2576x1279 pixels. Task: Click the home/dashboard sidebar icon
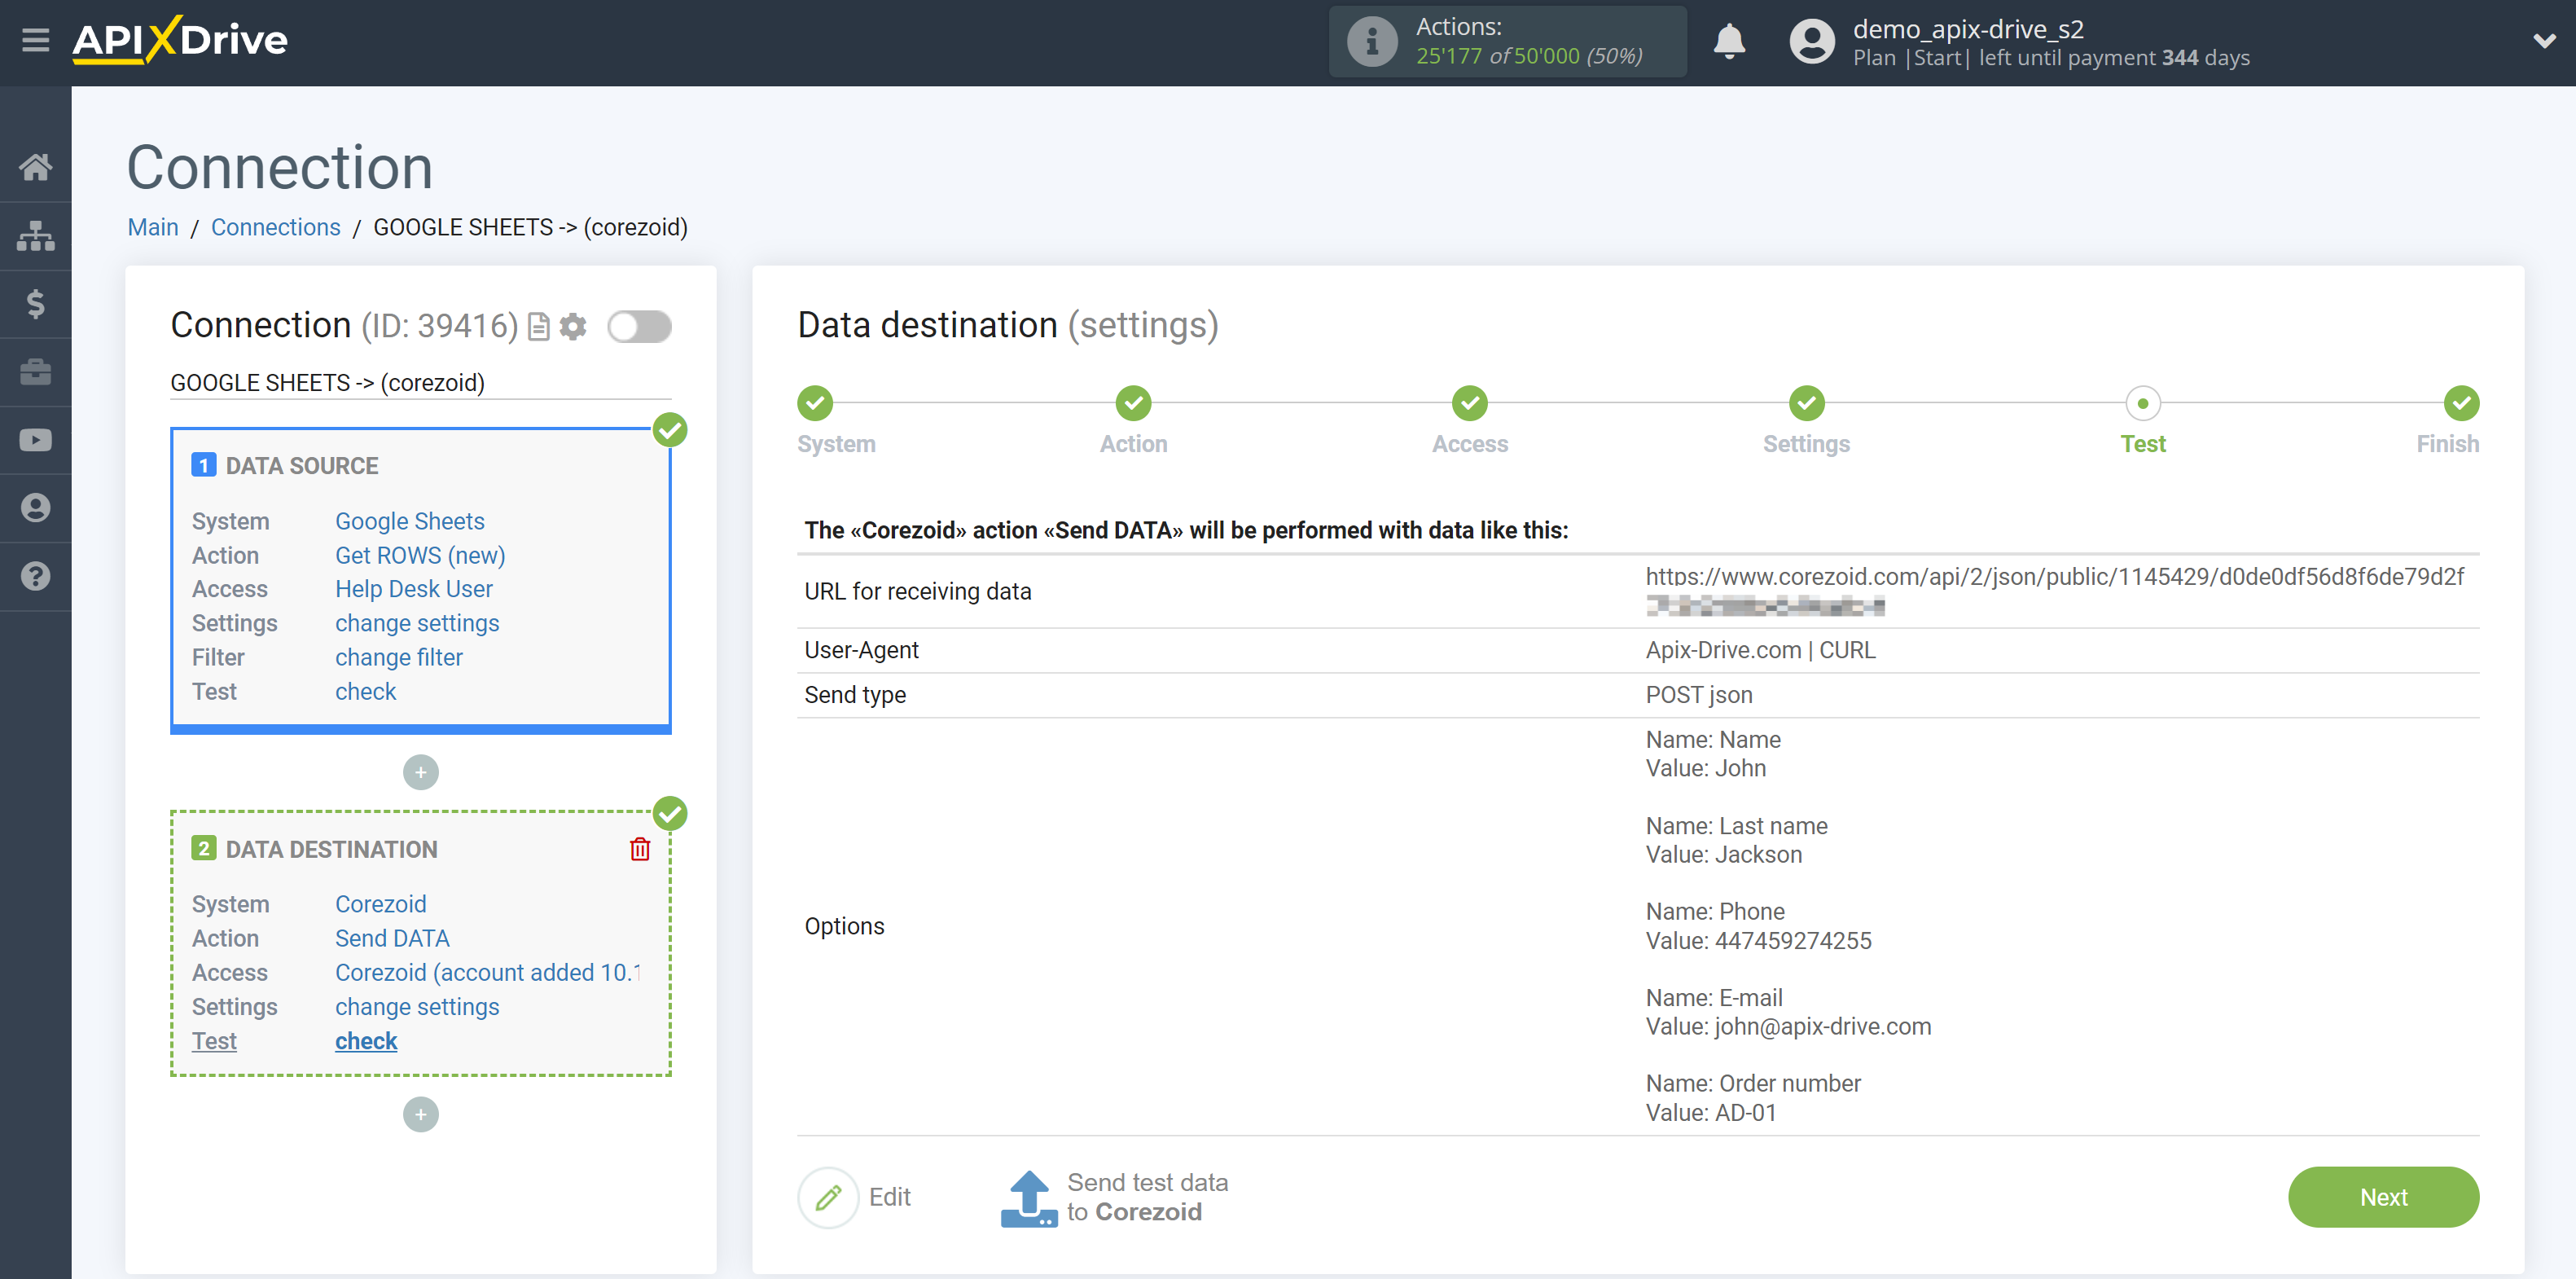coord(36,165)
